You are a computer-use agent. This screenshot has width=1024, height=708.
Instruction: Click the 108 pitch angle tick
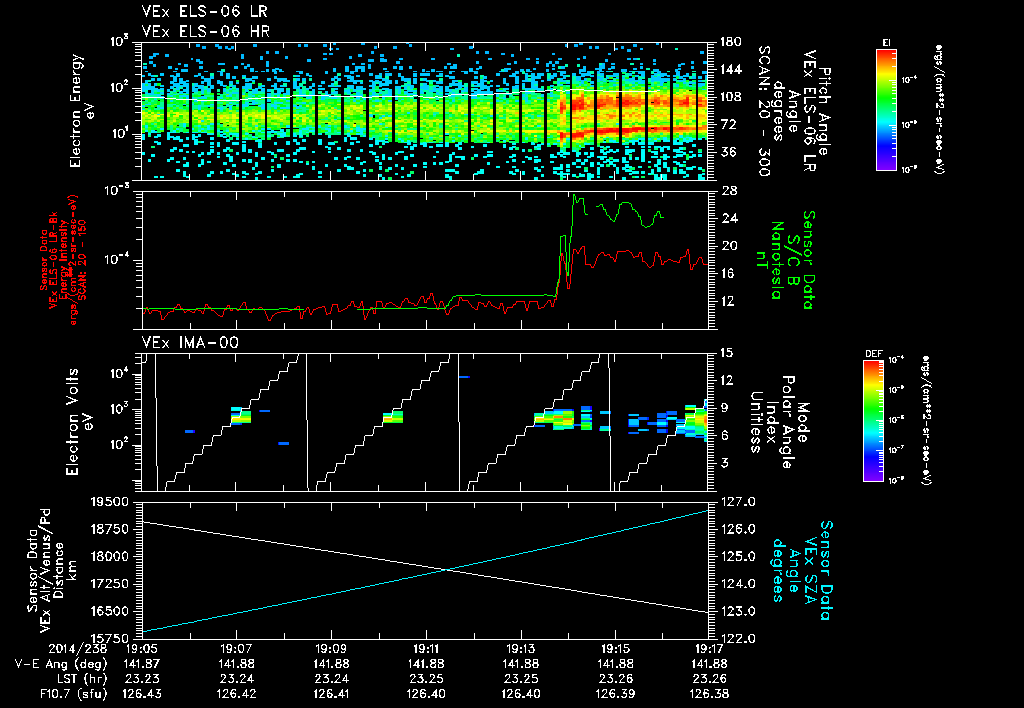tap(730, 97)
